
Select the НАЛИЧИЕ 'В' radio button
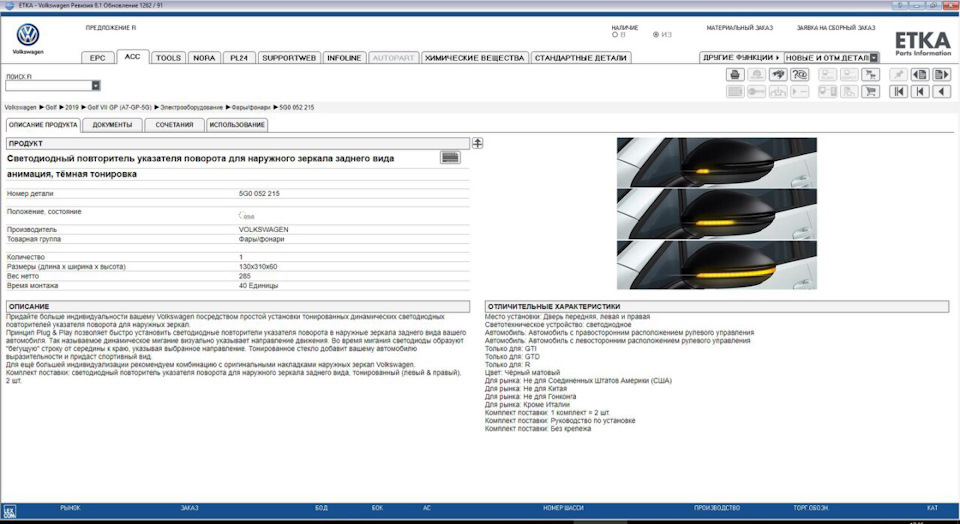point(615,35)
